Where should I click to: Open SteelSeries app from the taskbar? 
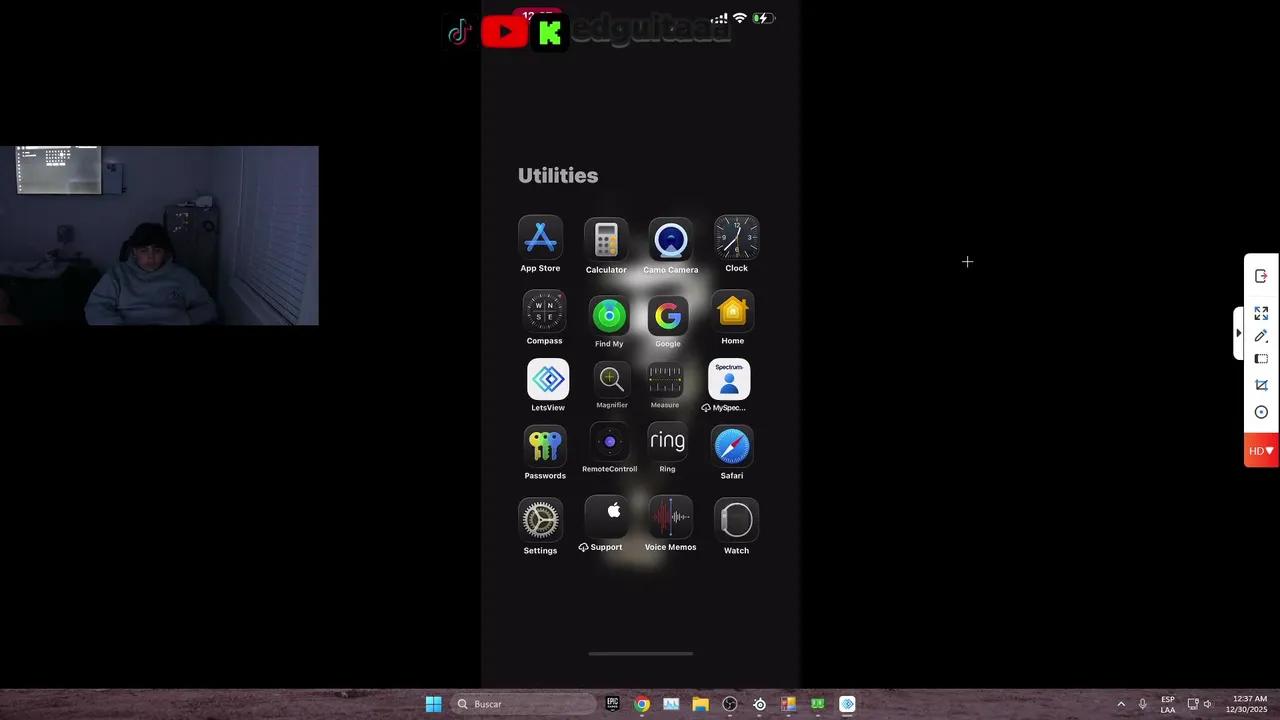(x=759, y=704)
